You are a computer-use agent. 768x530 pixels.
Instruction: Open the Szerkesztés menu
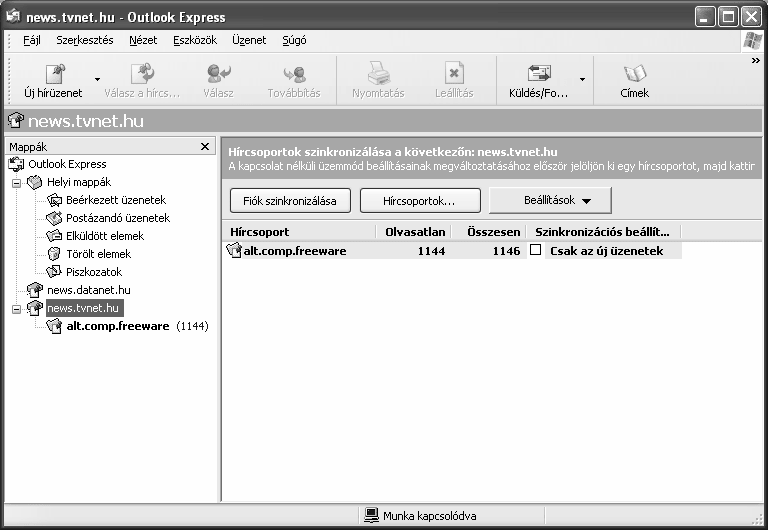[x=85, y=40]
